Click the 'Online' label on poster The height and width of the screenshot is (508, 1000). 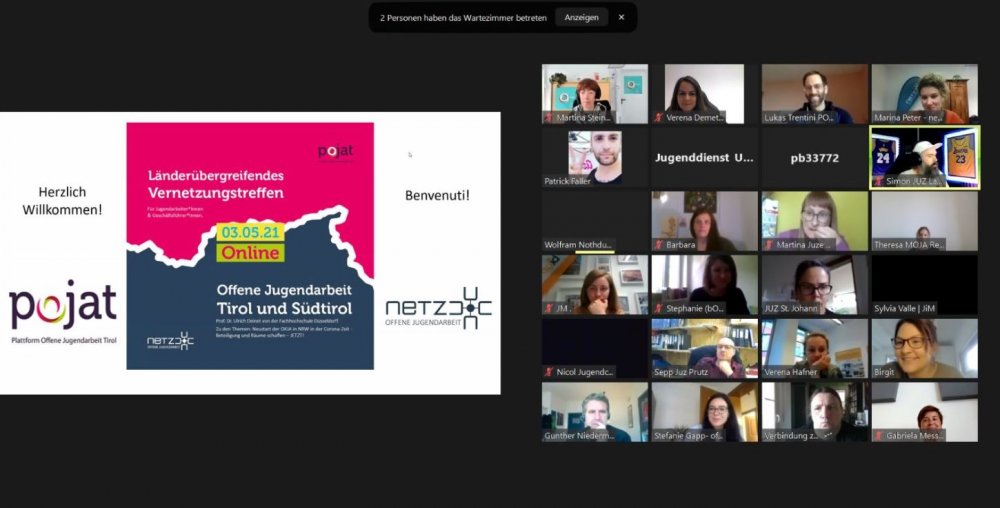click(251, 252)
